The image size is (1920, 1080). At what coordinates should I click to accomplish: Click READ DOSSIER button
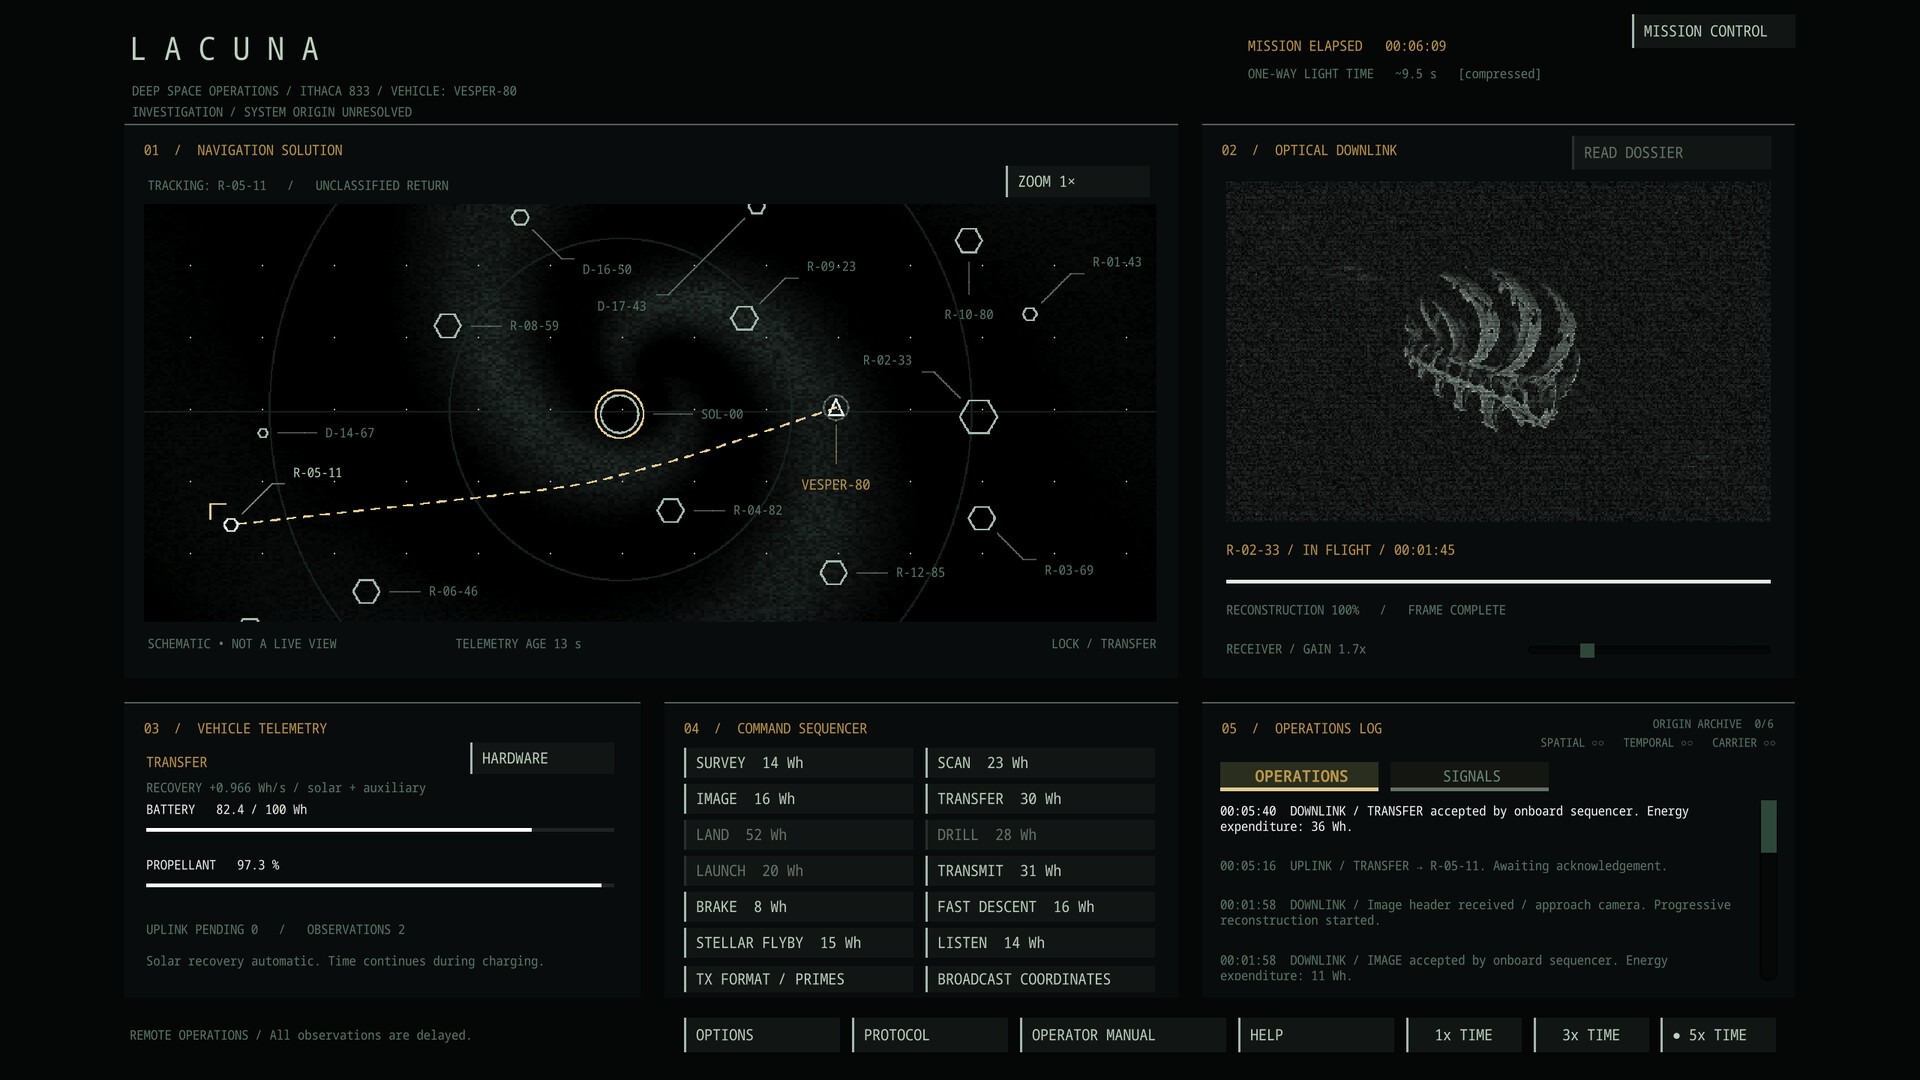(x=1671, y=153)
